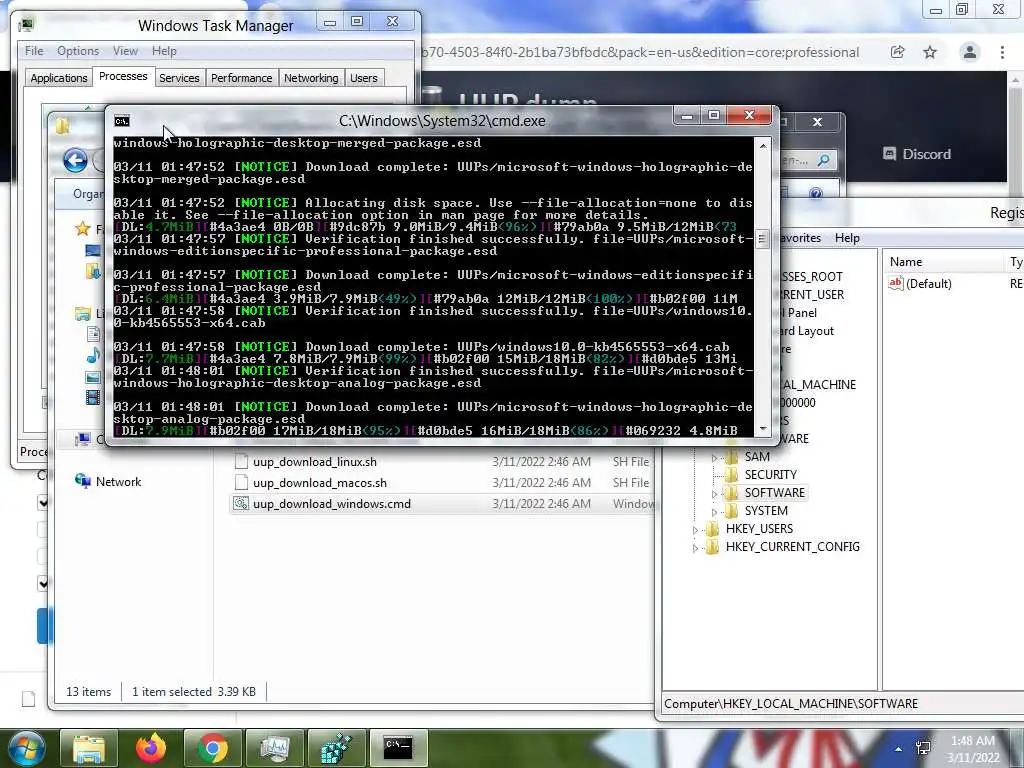Open Registry Editor Help menu

point(847,238)
